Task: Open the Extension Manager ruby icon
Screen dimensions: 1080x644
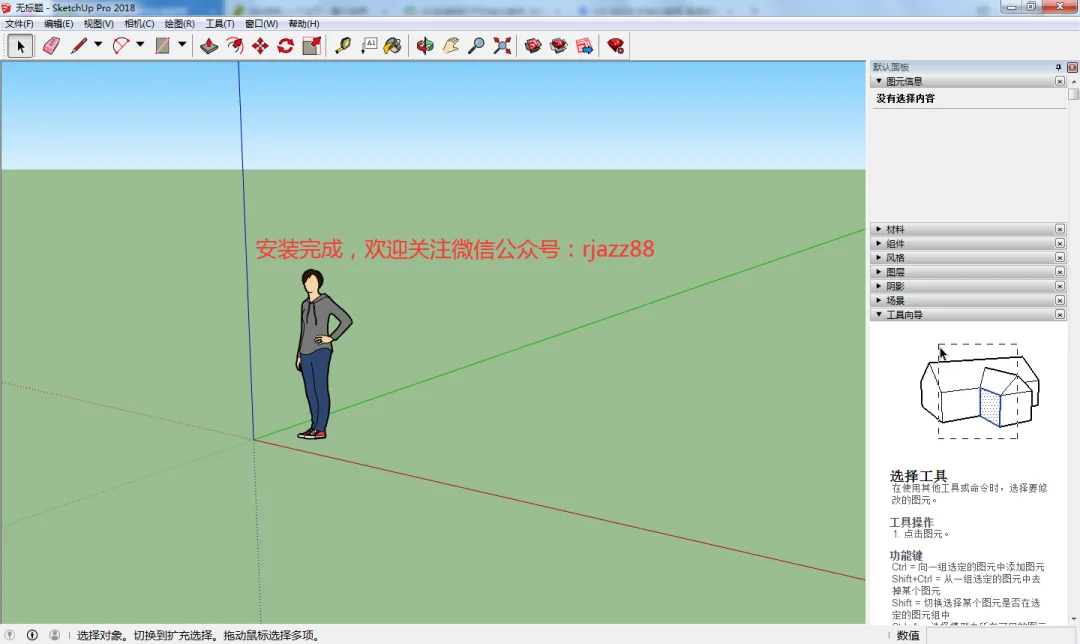Action: coord(615,46)
